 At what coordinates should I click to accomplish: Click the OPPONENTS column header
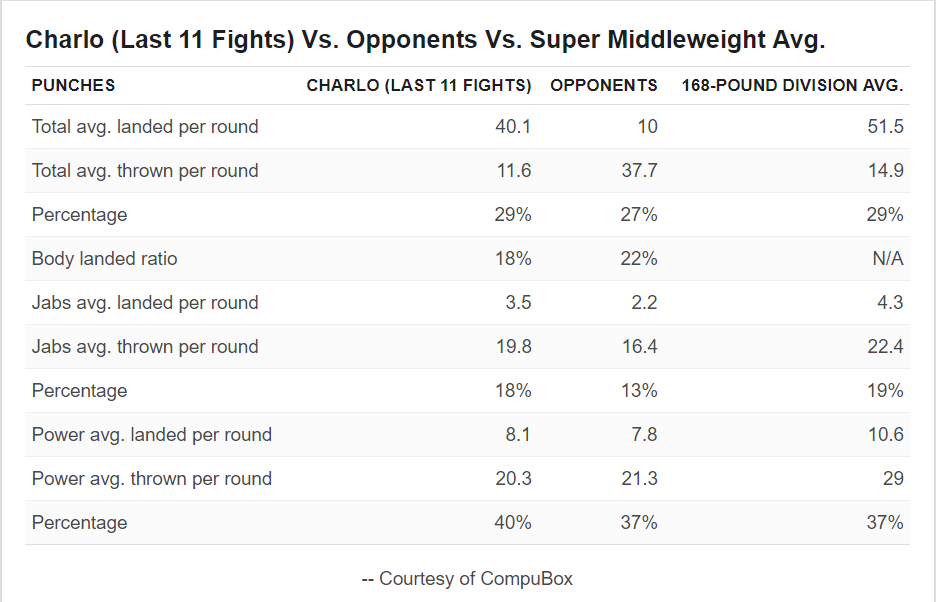[x=604, y=85]
